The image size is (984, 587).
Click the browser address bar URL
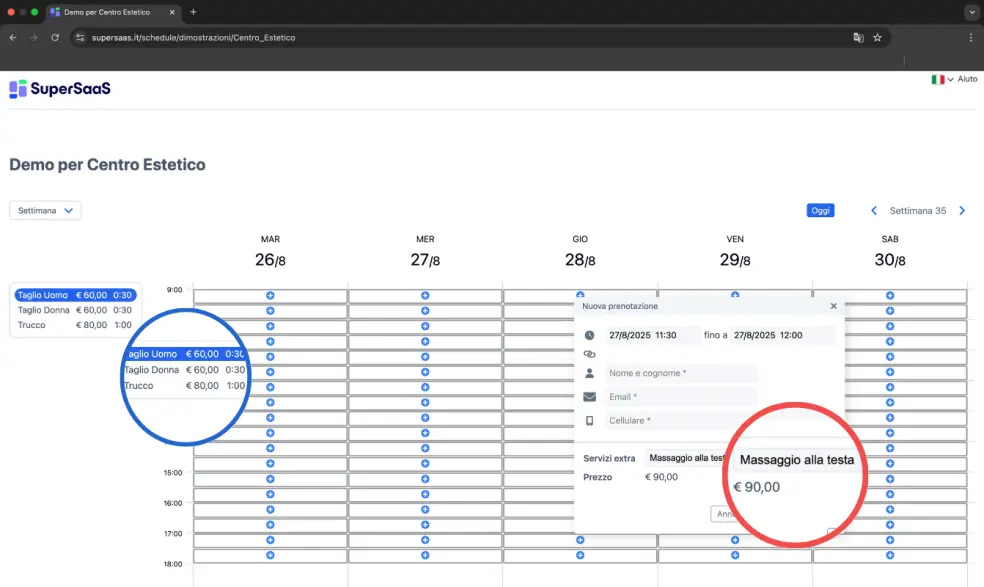coord(193,38)
